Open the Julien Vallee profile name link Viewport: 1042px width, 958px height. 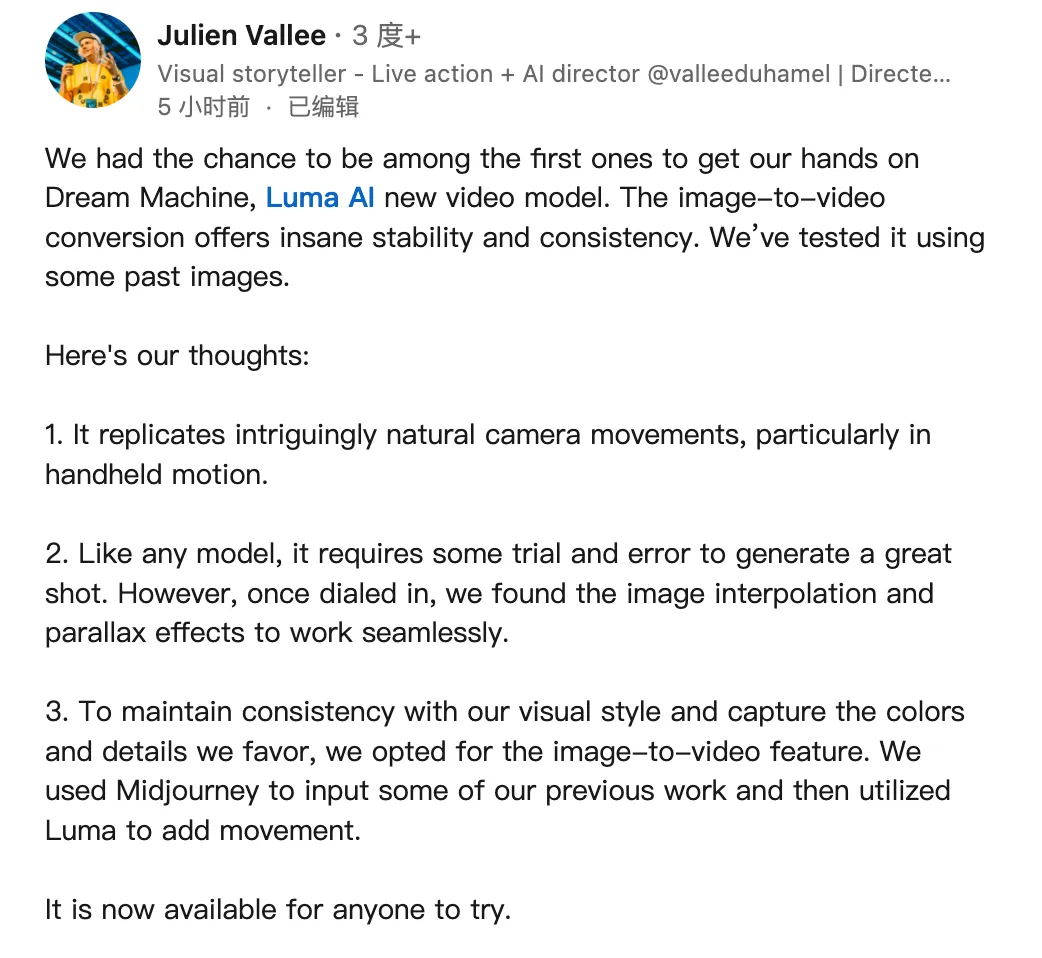(x=241, y=36)
